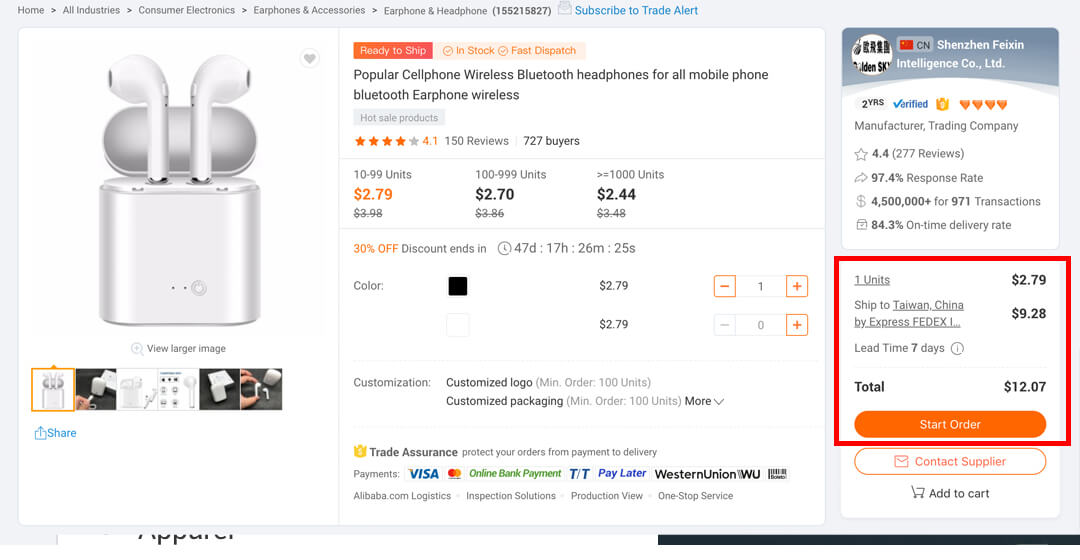Click the Lead Time info icon

click(x=957, y=349)
